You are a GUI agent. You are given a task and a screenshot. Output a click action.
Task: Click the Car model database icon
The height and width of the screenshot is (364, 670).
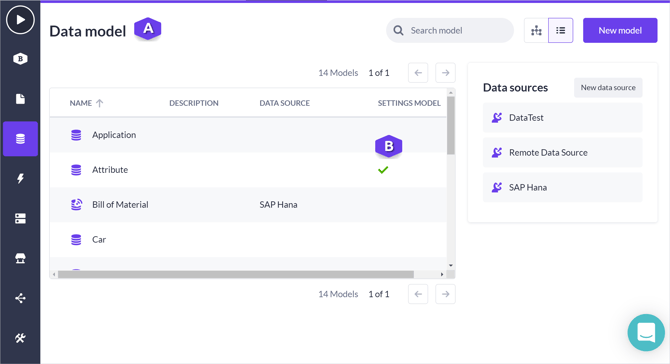tap(76, 240)
